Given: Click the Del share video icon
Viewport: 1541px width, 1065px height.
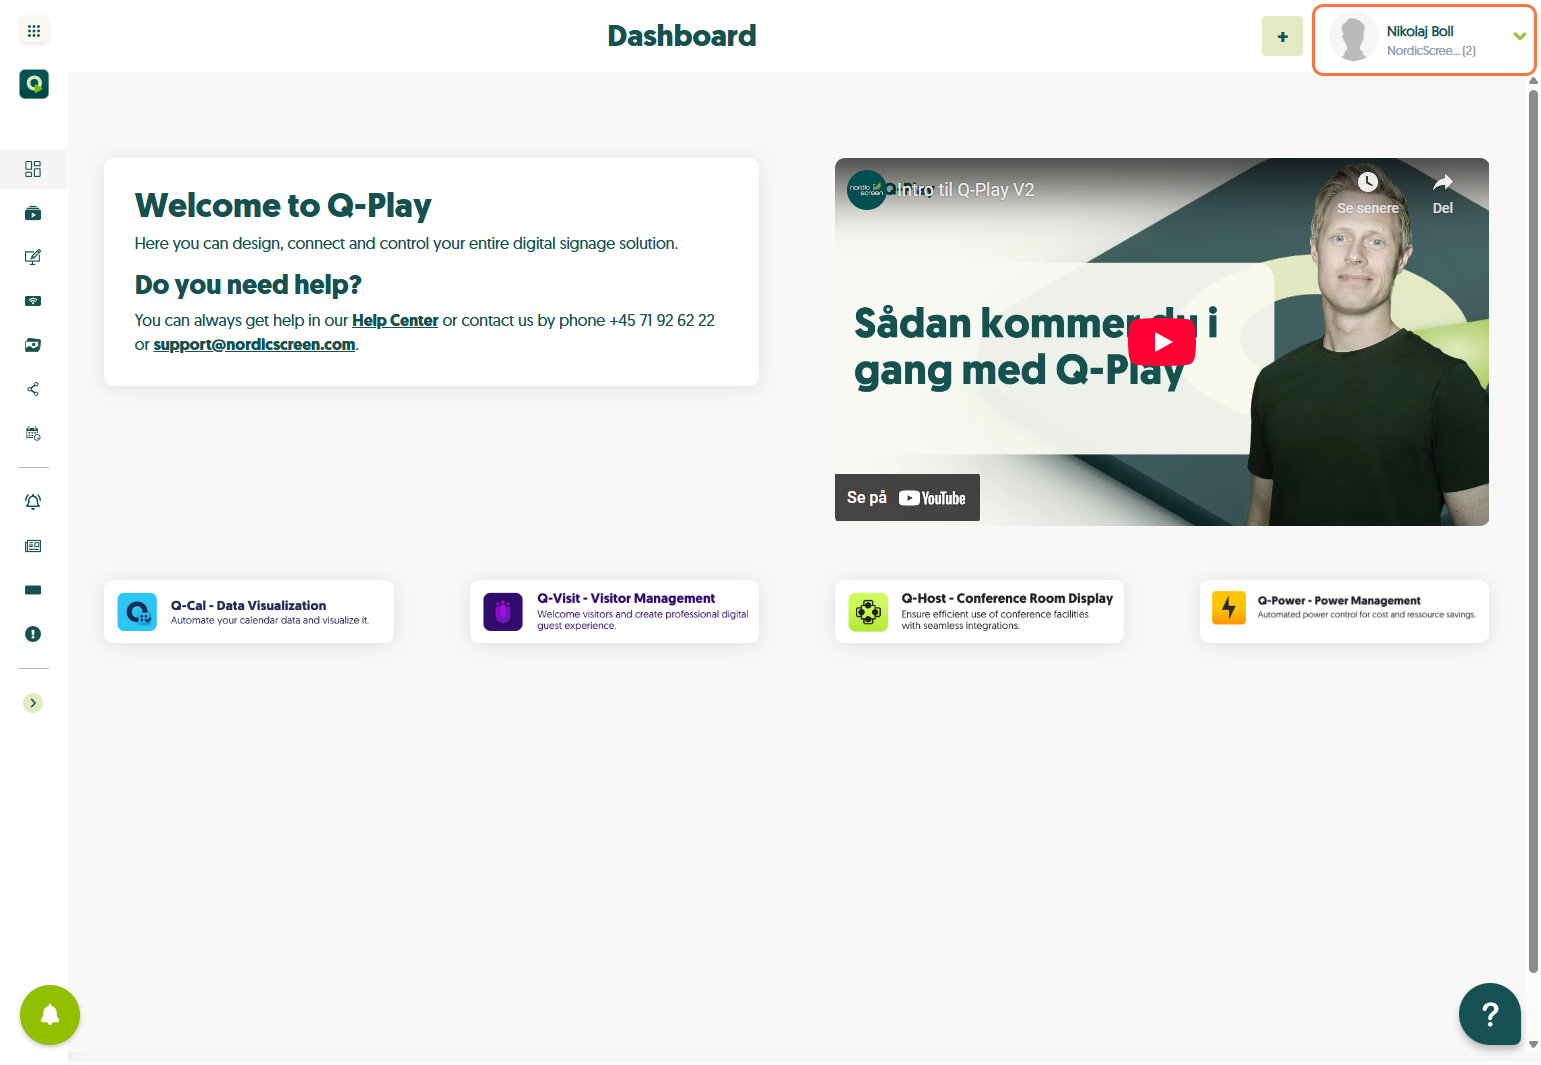Looking at the screenshot, I should click(x=1442, y=193).
